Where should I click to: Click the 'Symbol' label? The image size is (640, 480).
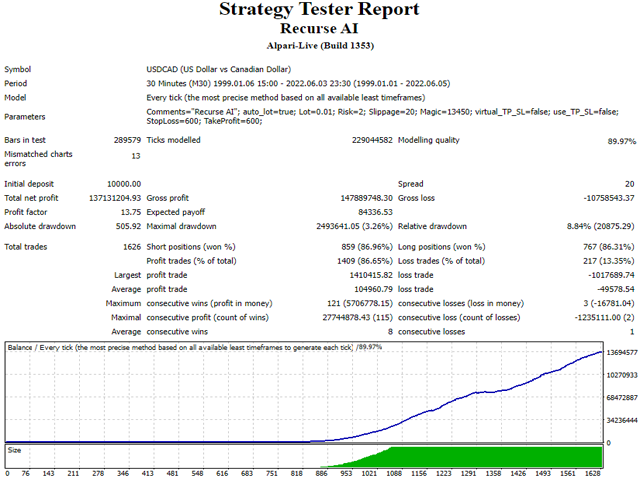pos(18,69)
